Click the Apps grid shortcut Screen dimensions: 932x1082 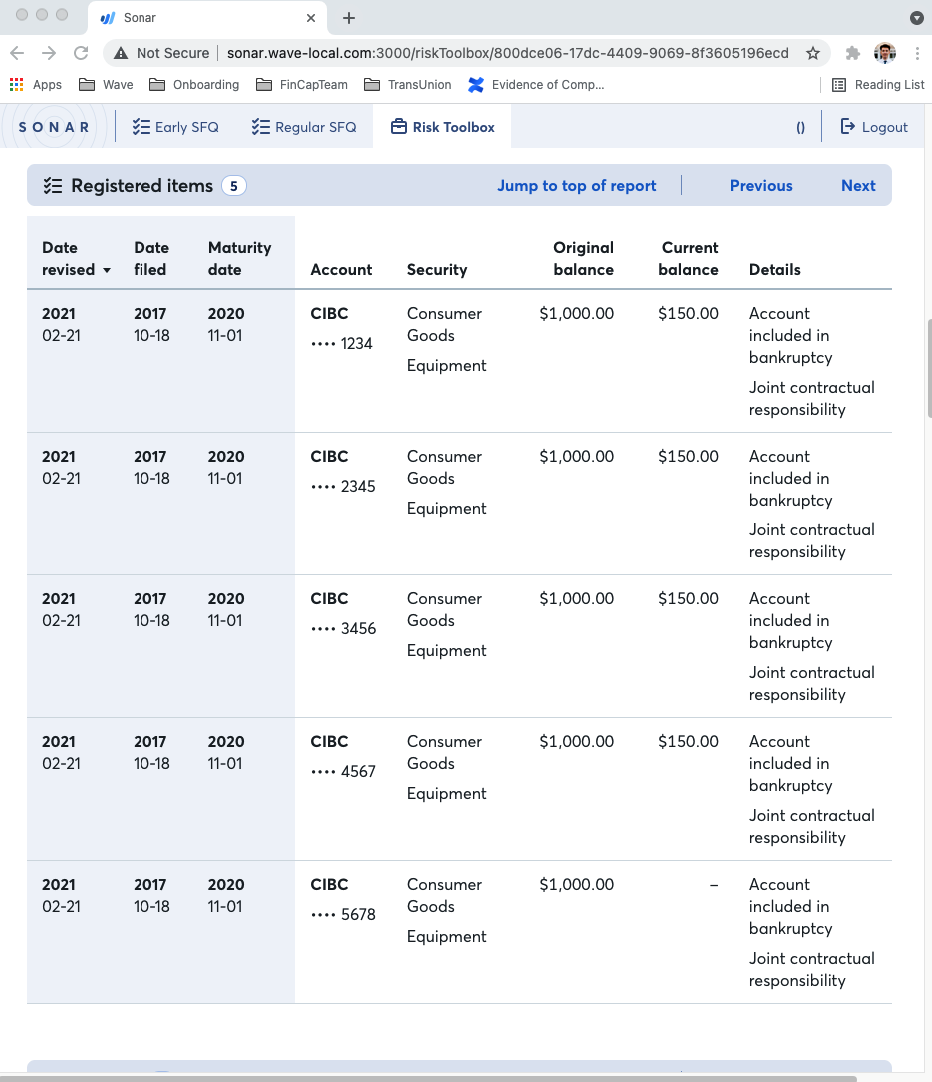click(x=36, y=85)
